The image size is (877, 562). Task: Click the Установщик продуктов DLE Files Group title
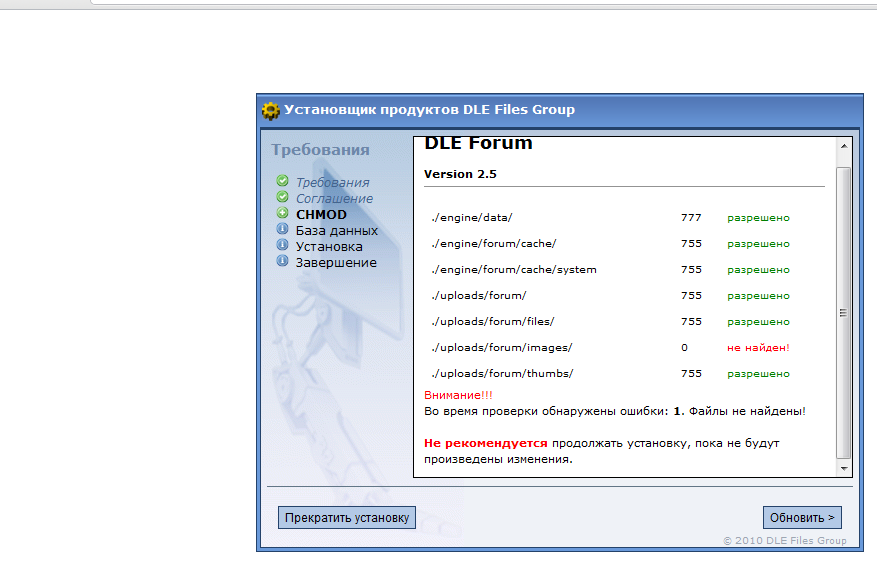(430, 110)
